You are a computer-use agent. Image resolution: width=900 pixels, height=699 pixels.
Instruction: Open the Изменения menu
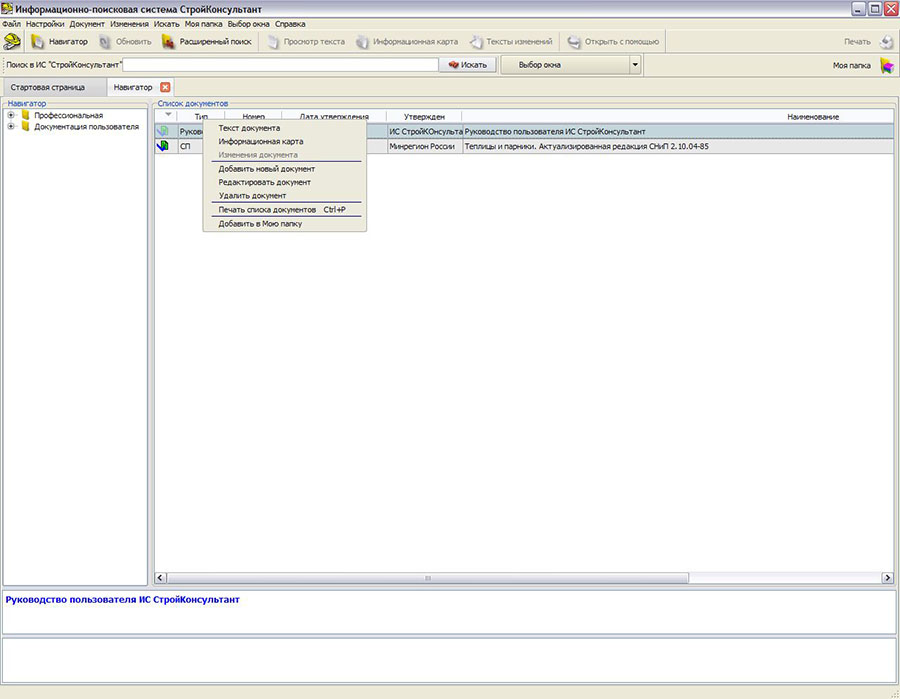point(129,24)
